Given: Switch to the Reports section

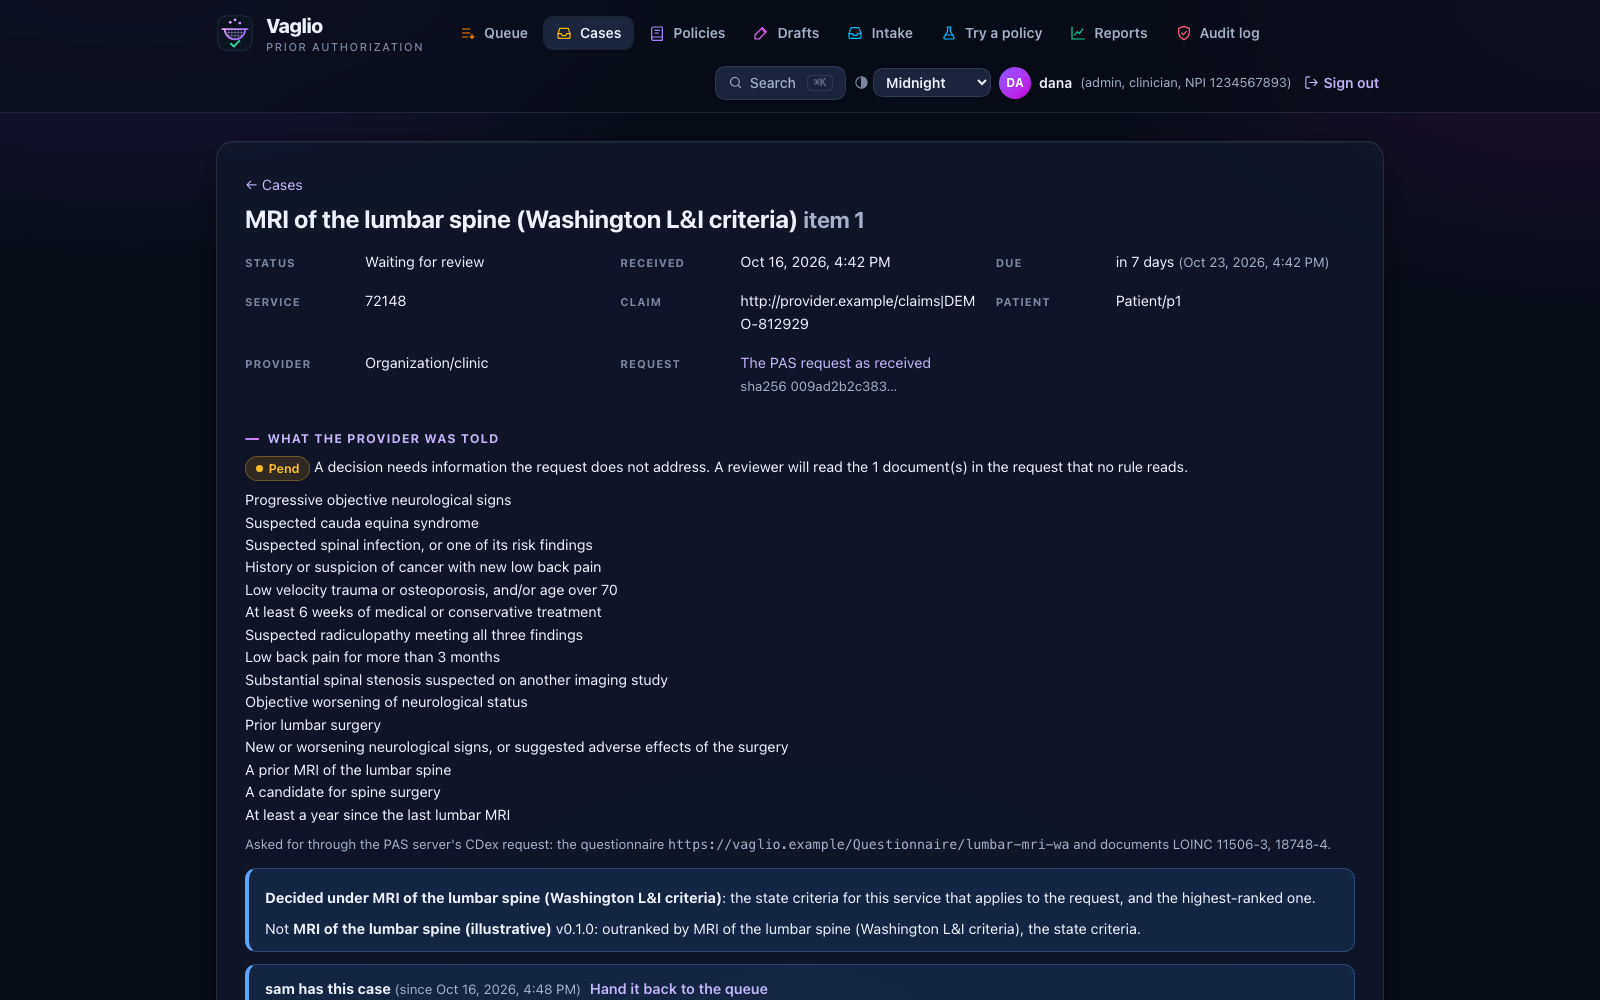Looking at the screenshot, I should coord(1109,33).
